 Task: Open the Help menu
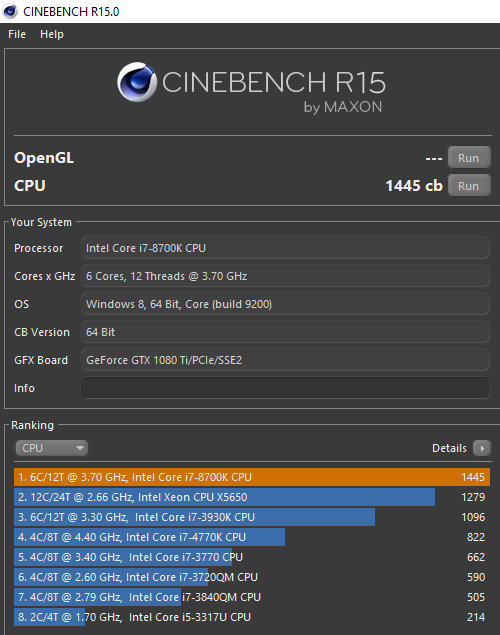click(x=52, y=34)
